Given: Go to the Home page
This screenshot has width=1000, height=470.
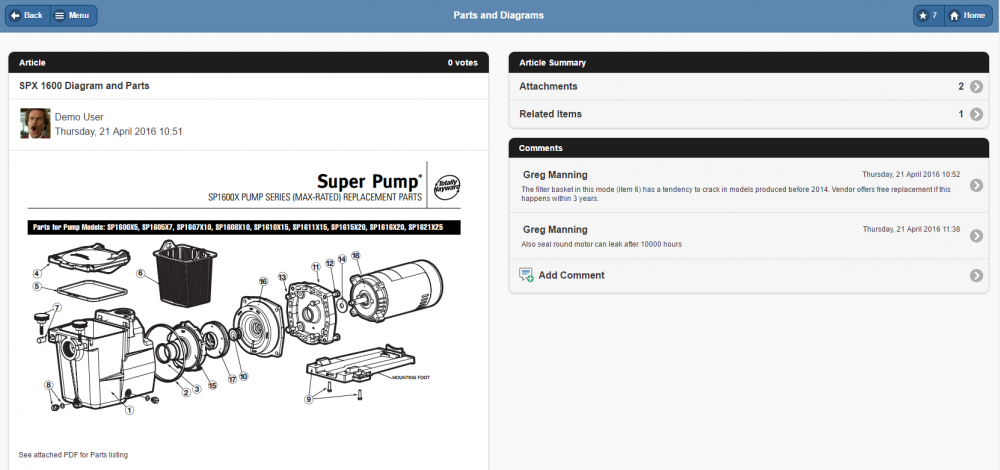Looking at the screenshot, I should click(967, 15).
